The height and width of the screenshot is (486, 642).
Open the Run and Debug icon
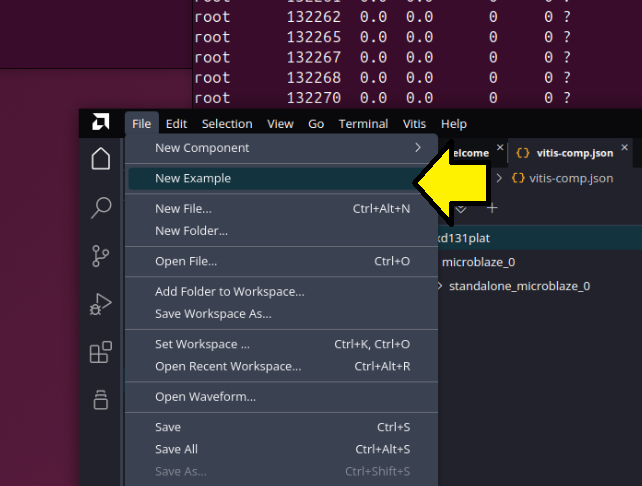tap(100, 304)
